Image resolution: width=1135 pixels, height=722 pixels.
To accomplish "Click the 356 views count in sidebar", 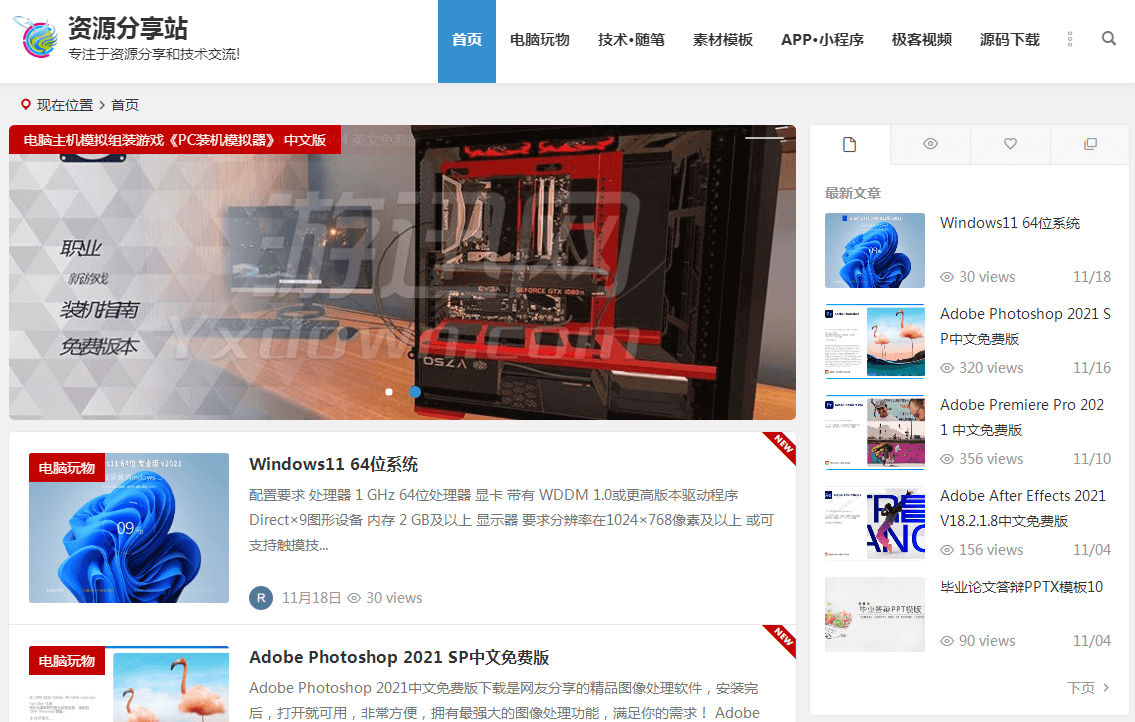I will click(991, 459).
